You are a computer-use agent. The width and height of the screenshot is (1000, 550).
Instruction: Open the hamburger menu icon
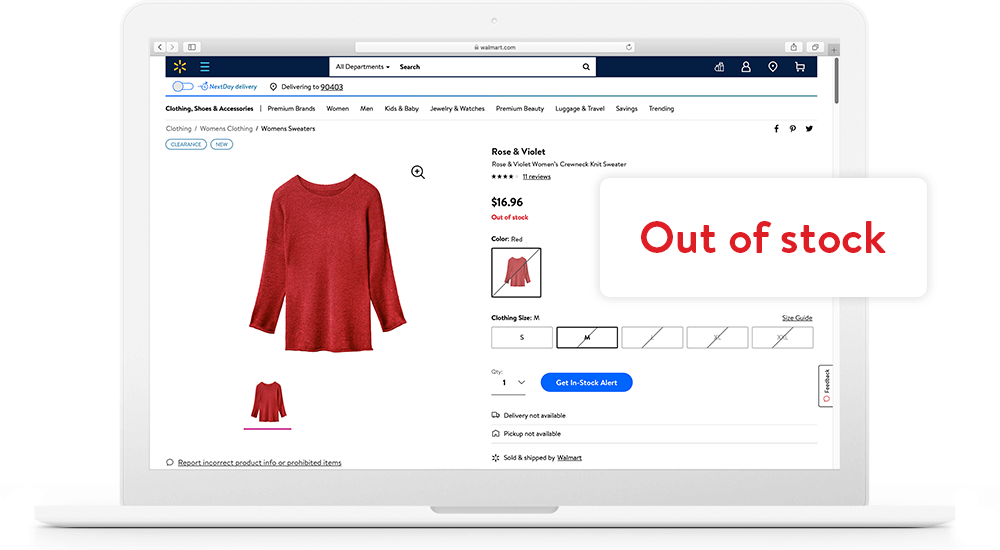point(205,67)
